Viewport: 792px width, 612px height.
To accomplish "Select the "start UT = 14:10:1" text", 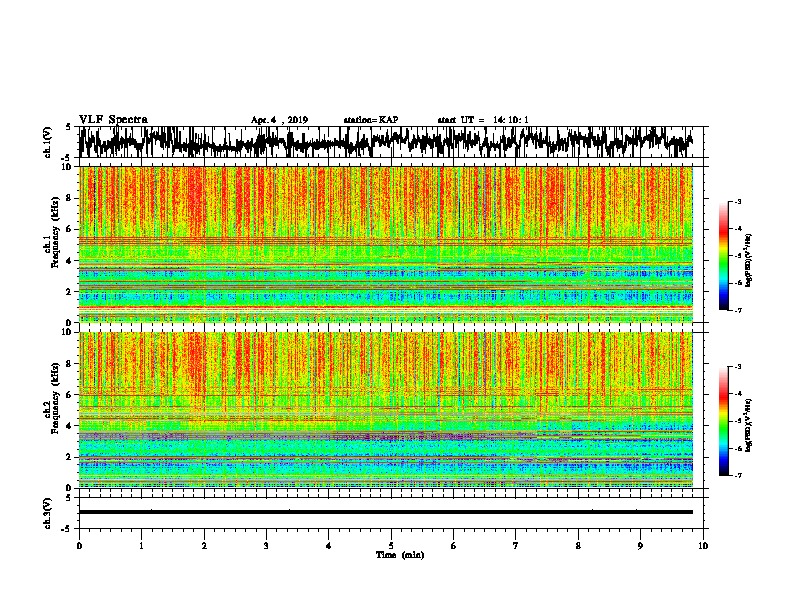I will [483, 120].
